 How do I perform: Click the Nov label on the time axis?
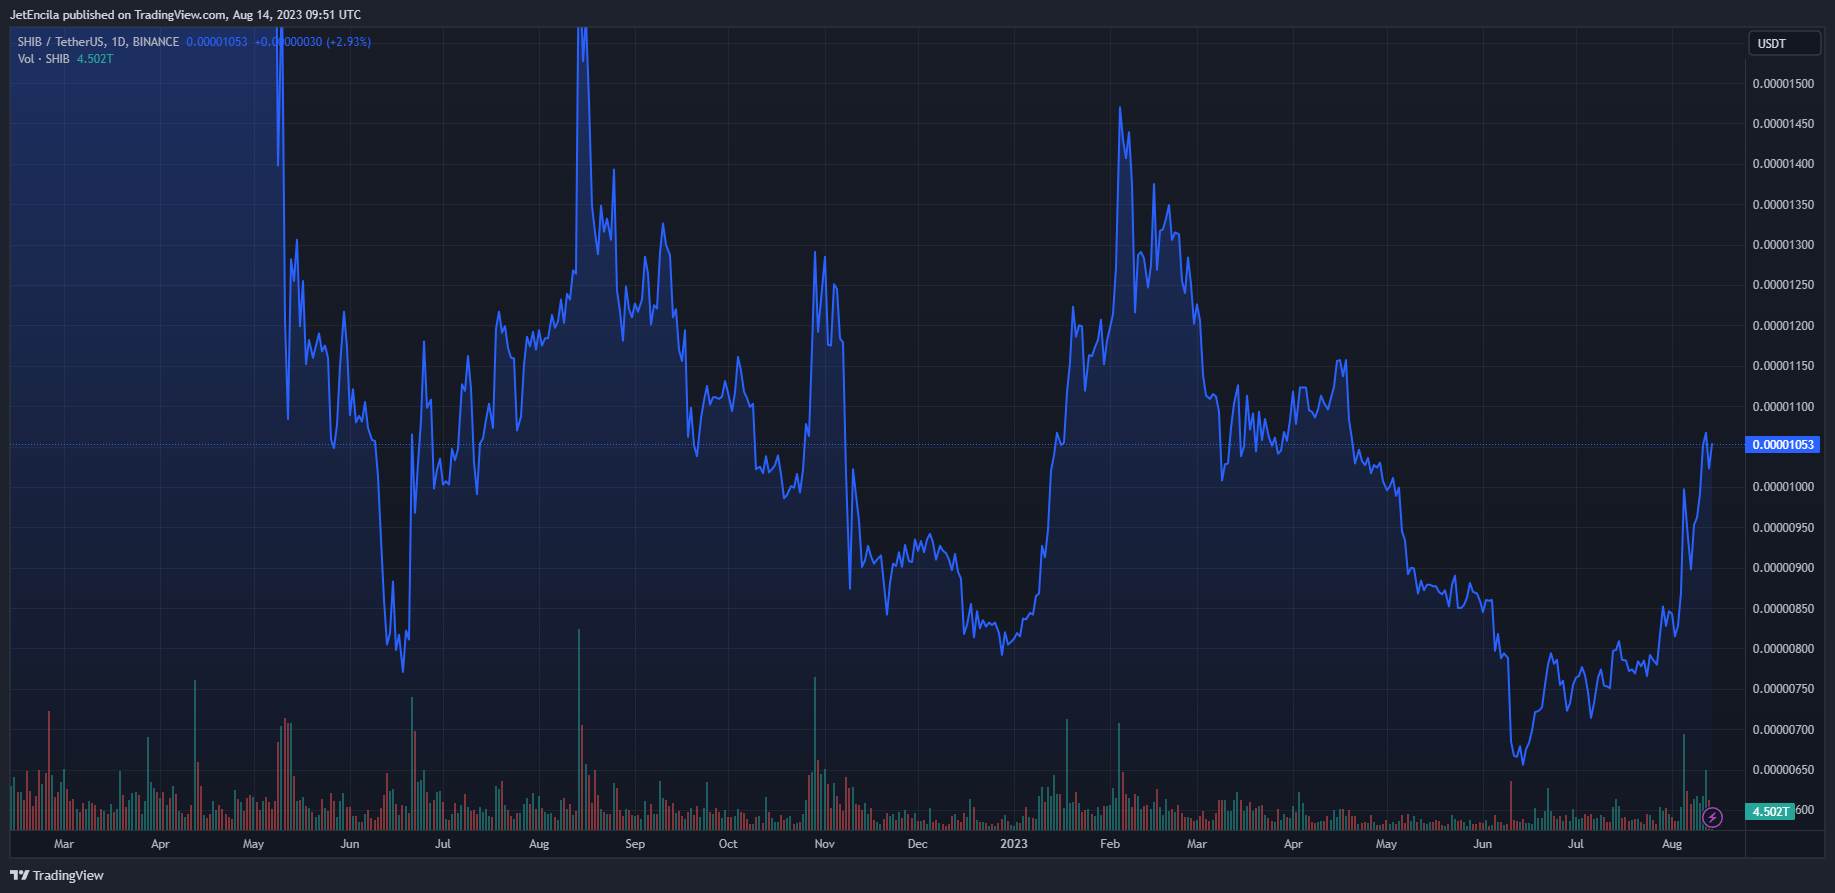click(x=824, y=844)
